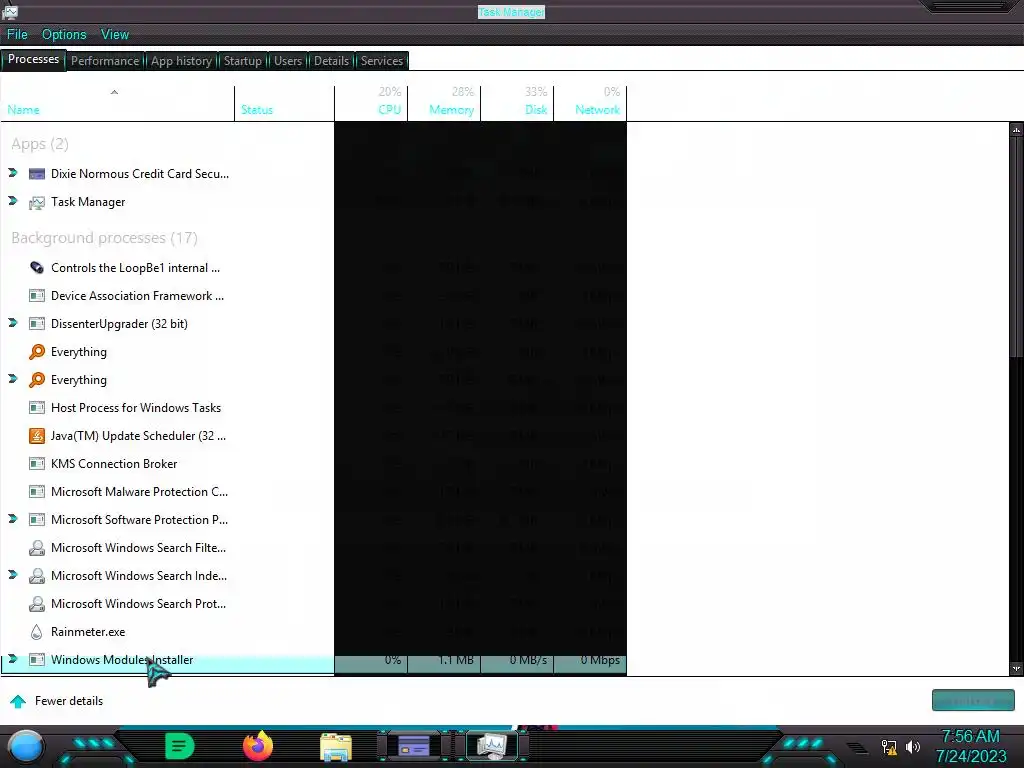Viewport: 1024px width, 768px height.
Task: Click the KMS Connection Broker icon
Action: tap(37, 464)
